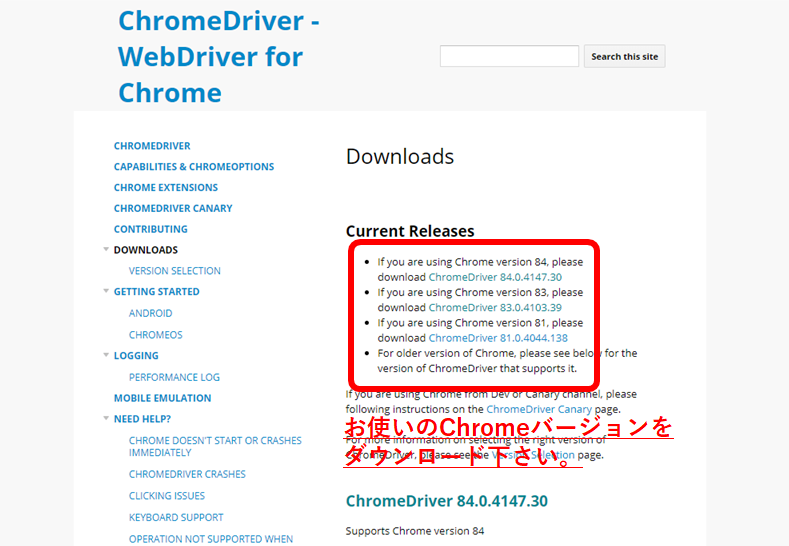Image resolution: width=789 pixels, height=546 pixels.
Task: Open the Keyboard Support page
Action: pos(176,518)
